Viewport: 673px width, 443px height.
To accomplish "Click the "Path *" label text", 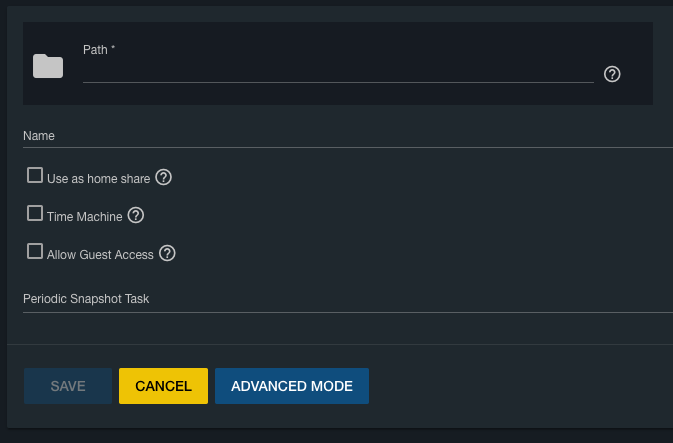I will pyautogui.click(x=99, y=49).
